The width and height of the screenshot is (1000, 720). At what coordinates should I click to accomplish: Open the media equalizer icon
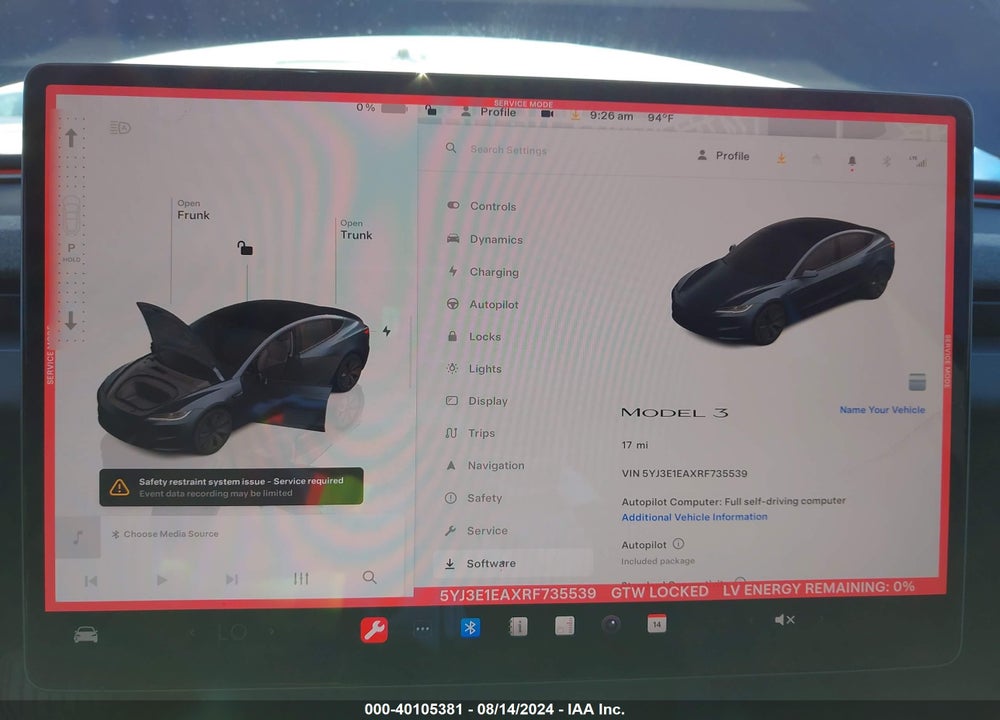[301, 578]
